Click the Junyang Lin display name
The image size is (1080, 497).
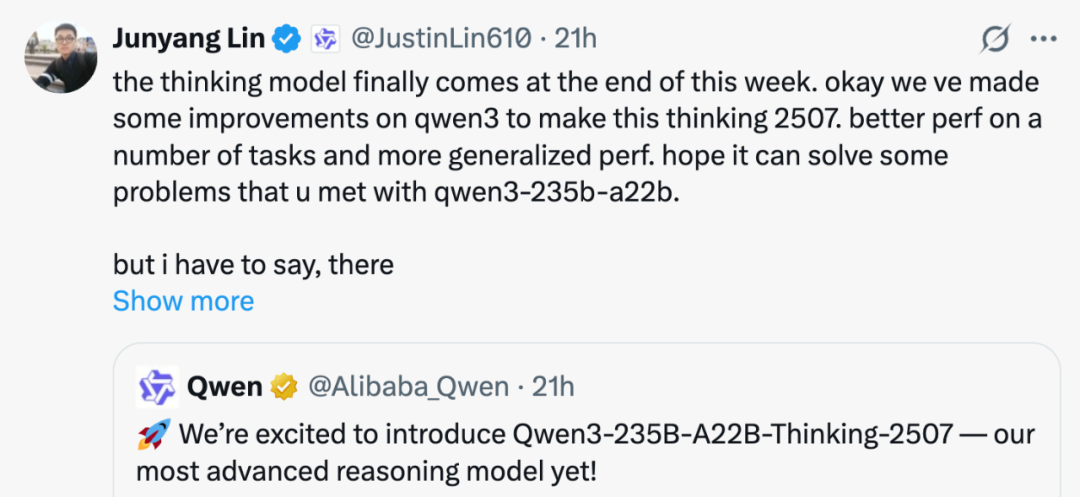click(189, 39)
